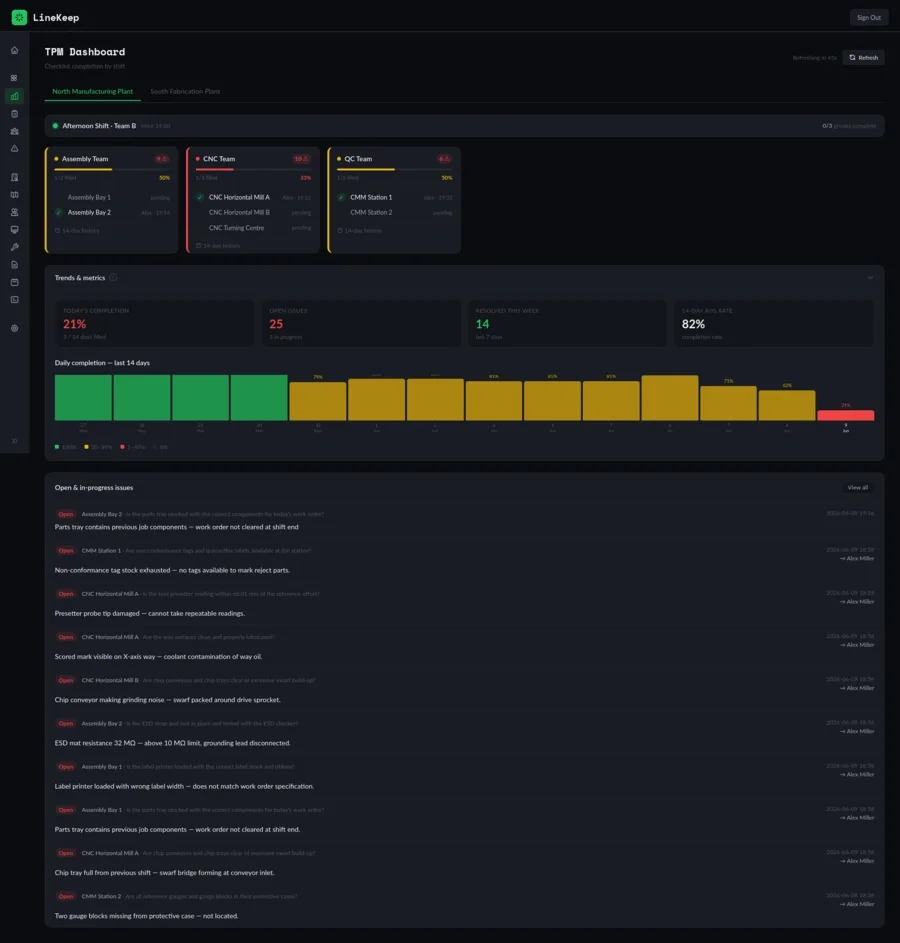This screenshot has width=900, height=943.
Task: Open CNC Horizontal Mill B pending row
Action: [253, 212]
